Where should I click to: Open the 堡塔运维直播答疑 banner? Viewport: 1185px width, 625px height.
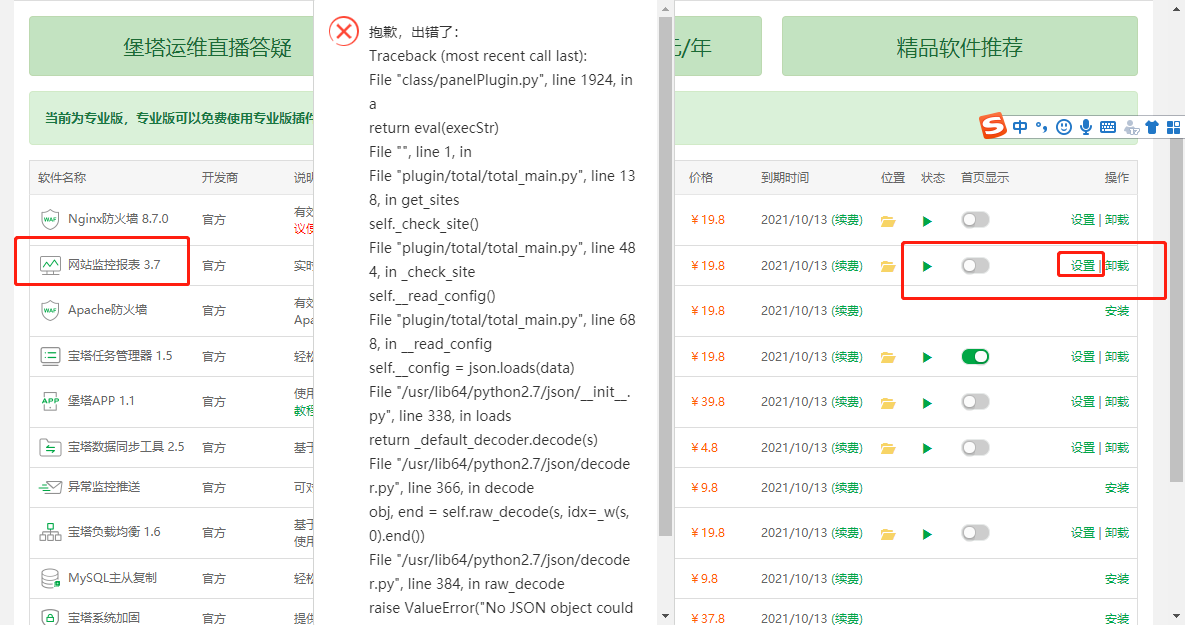coord(172,46)
